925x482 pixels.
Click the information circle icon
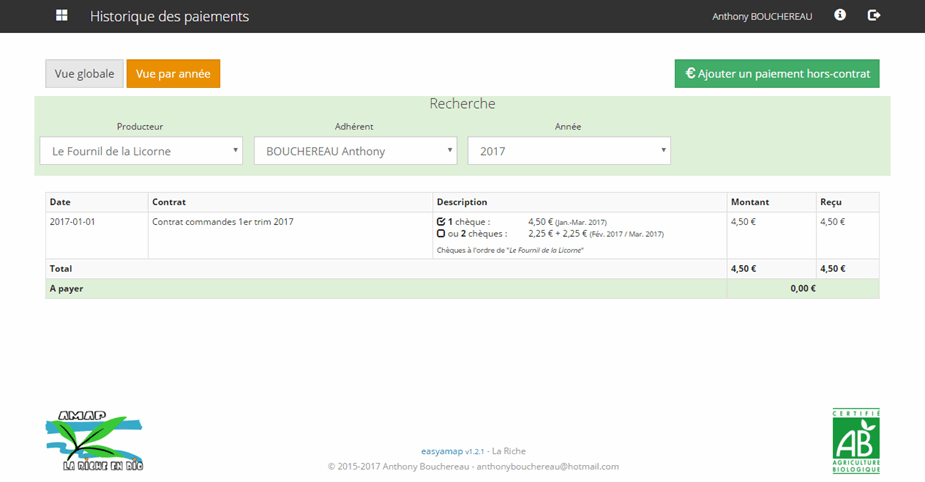pyautogui.click(x=840, y=15)
